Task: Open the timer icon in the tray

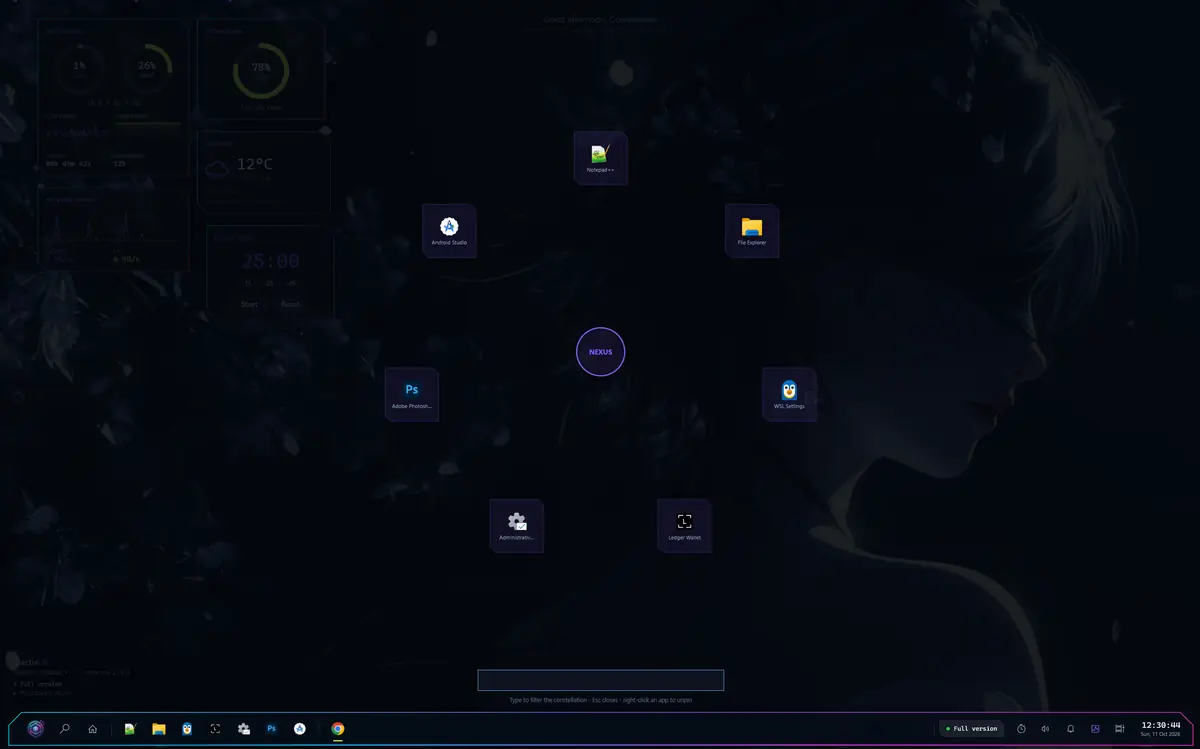Action: tap(1021, 729)
